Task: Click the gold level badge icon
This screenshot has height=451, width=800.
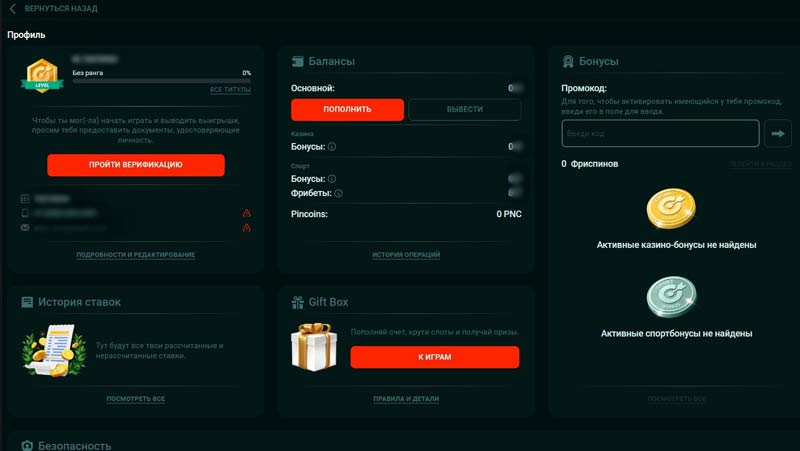Action: [x=39, y=76]
